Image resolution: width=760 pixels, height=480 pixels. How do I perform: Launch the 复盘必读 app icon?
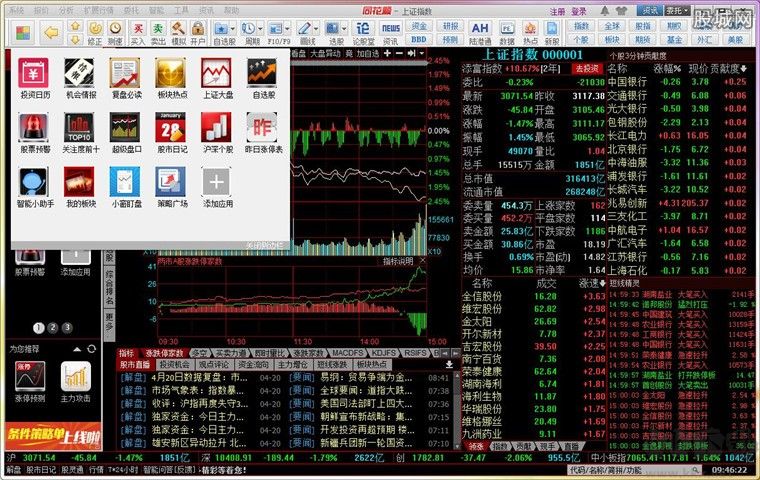tap(125, 73)
